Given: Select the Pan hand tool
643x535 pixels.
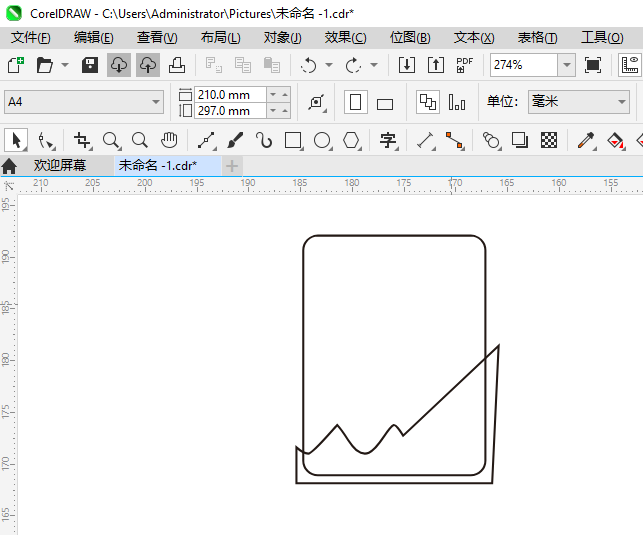Looking at the screenshot, I should pos(169,140).
